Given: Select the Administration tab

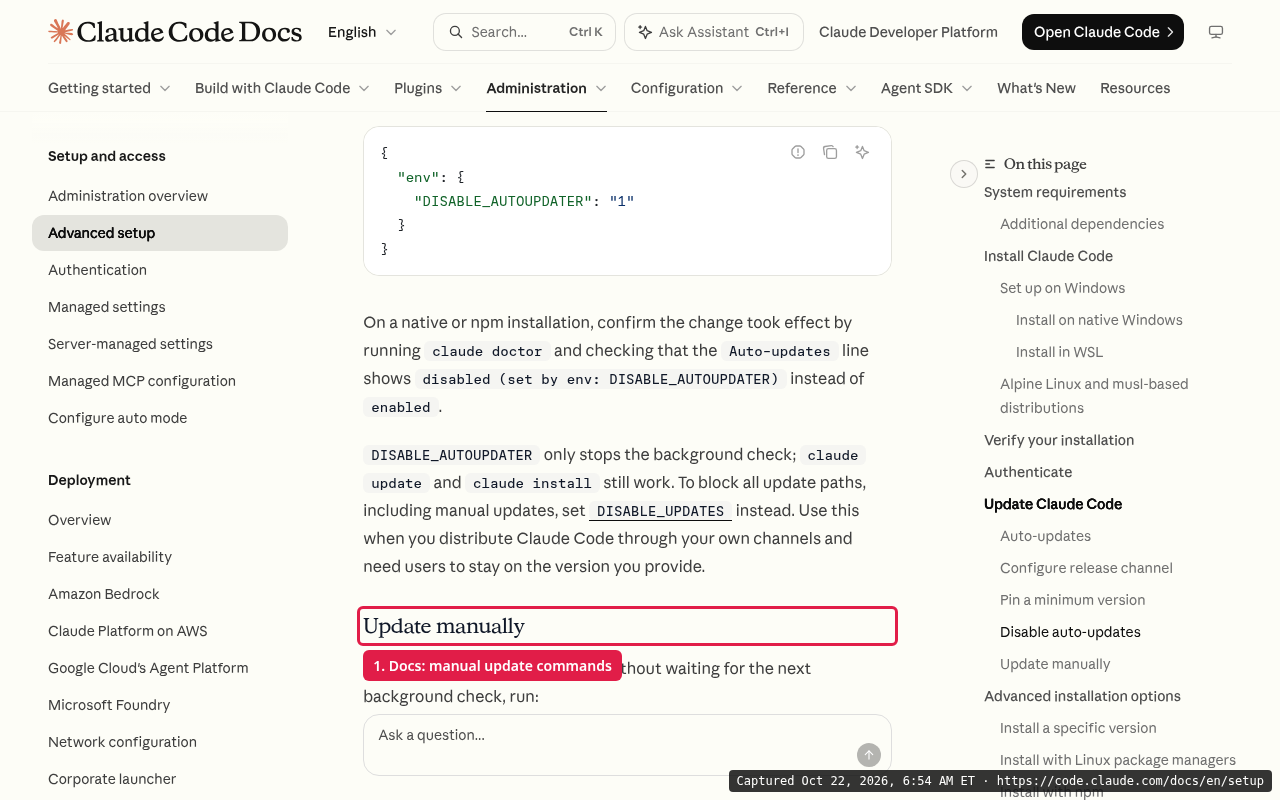Looking at the screenshot, I should click(x=547, y=88).
